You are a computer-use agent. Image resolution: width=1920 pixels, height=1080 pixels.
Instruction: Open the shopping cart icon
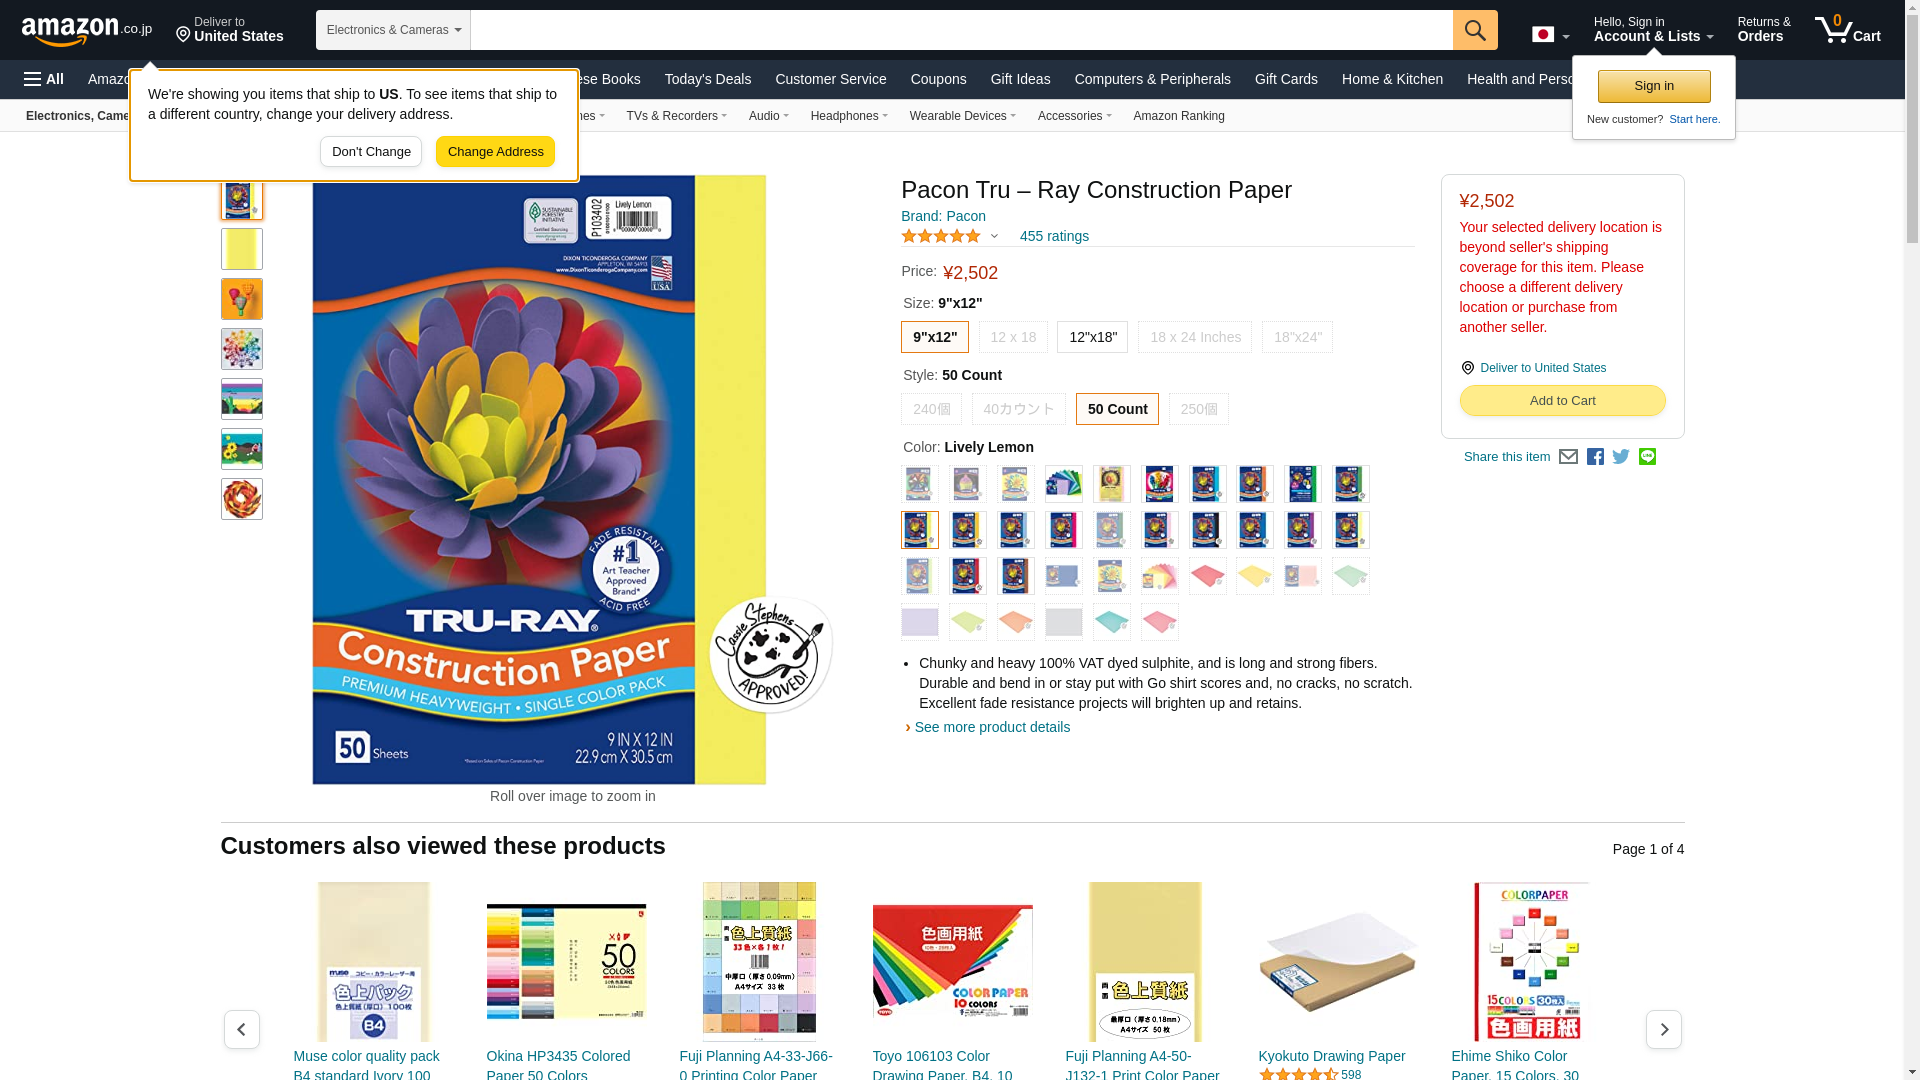click(x=1847, y=29)
